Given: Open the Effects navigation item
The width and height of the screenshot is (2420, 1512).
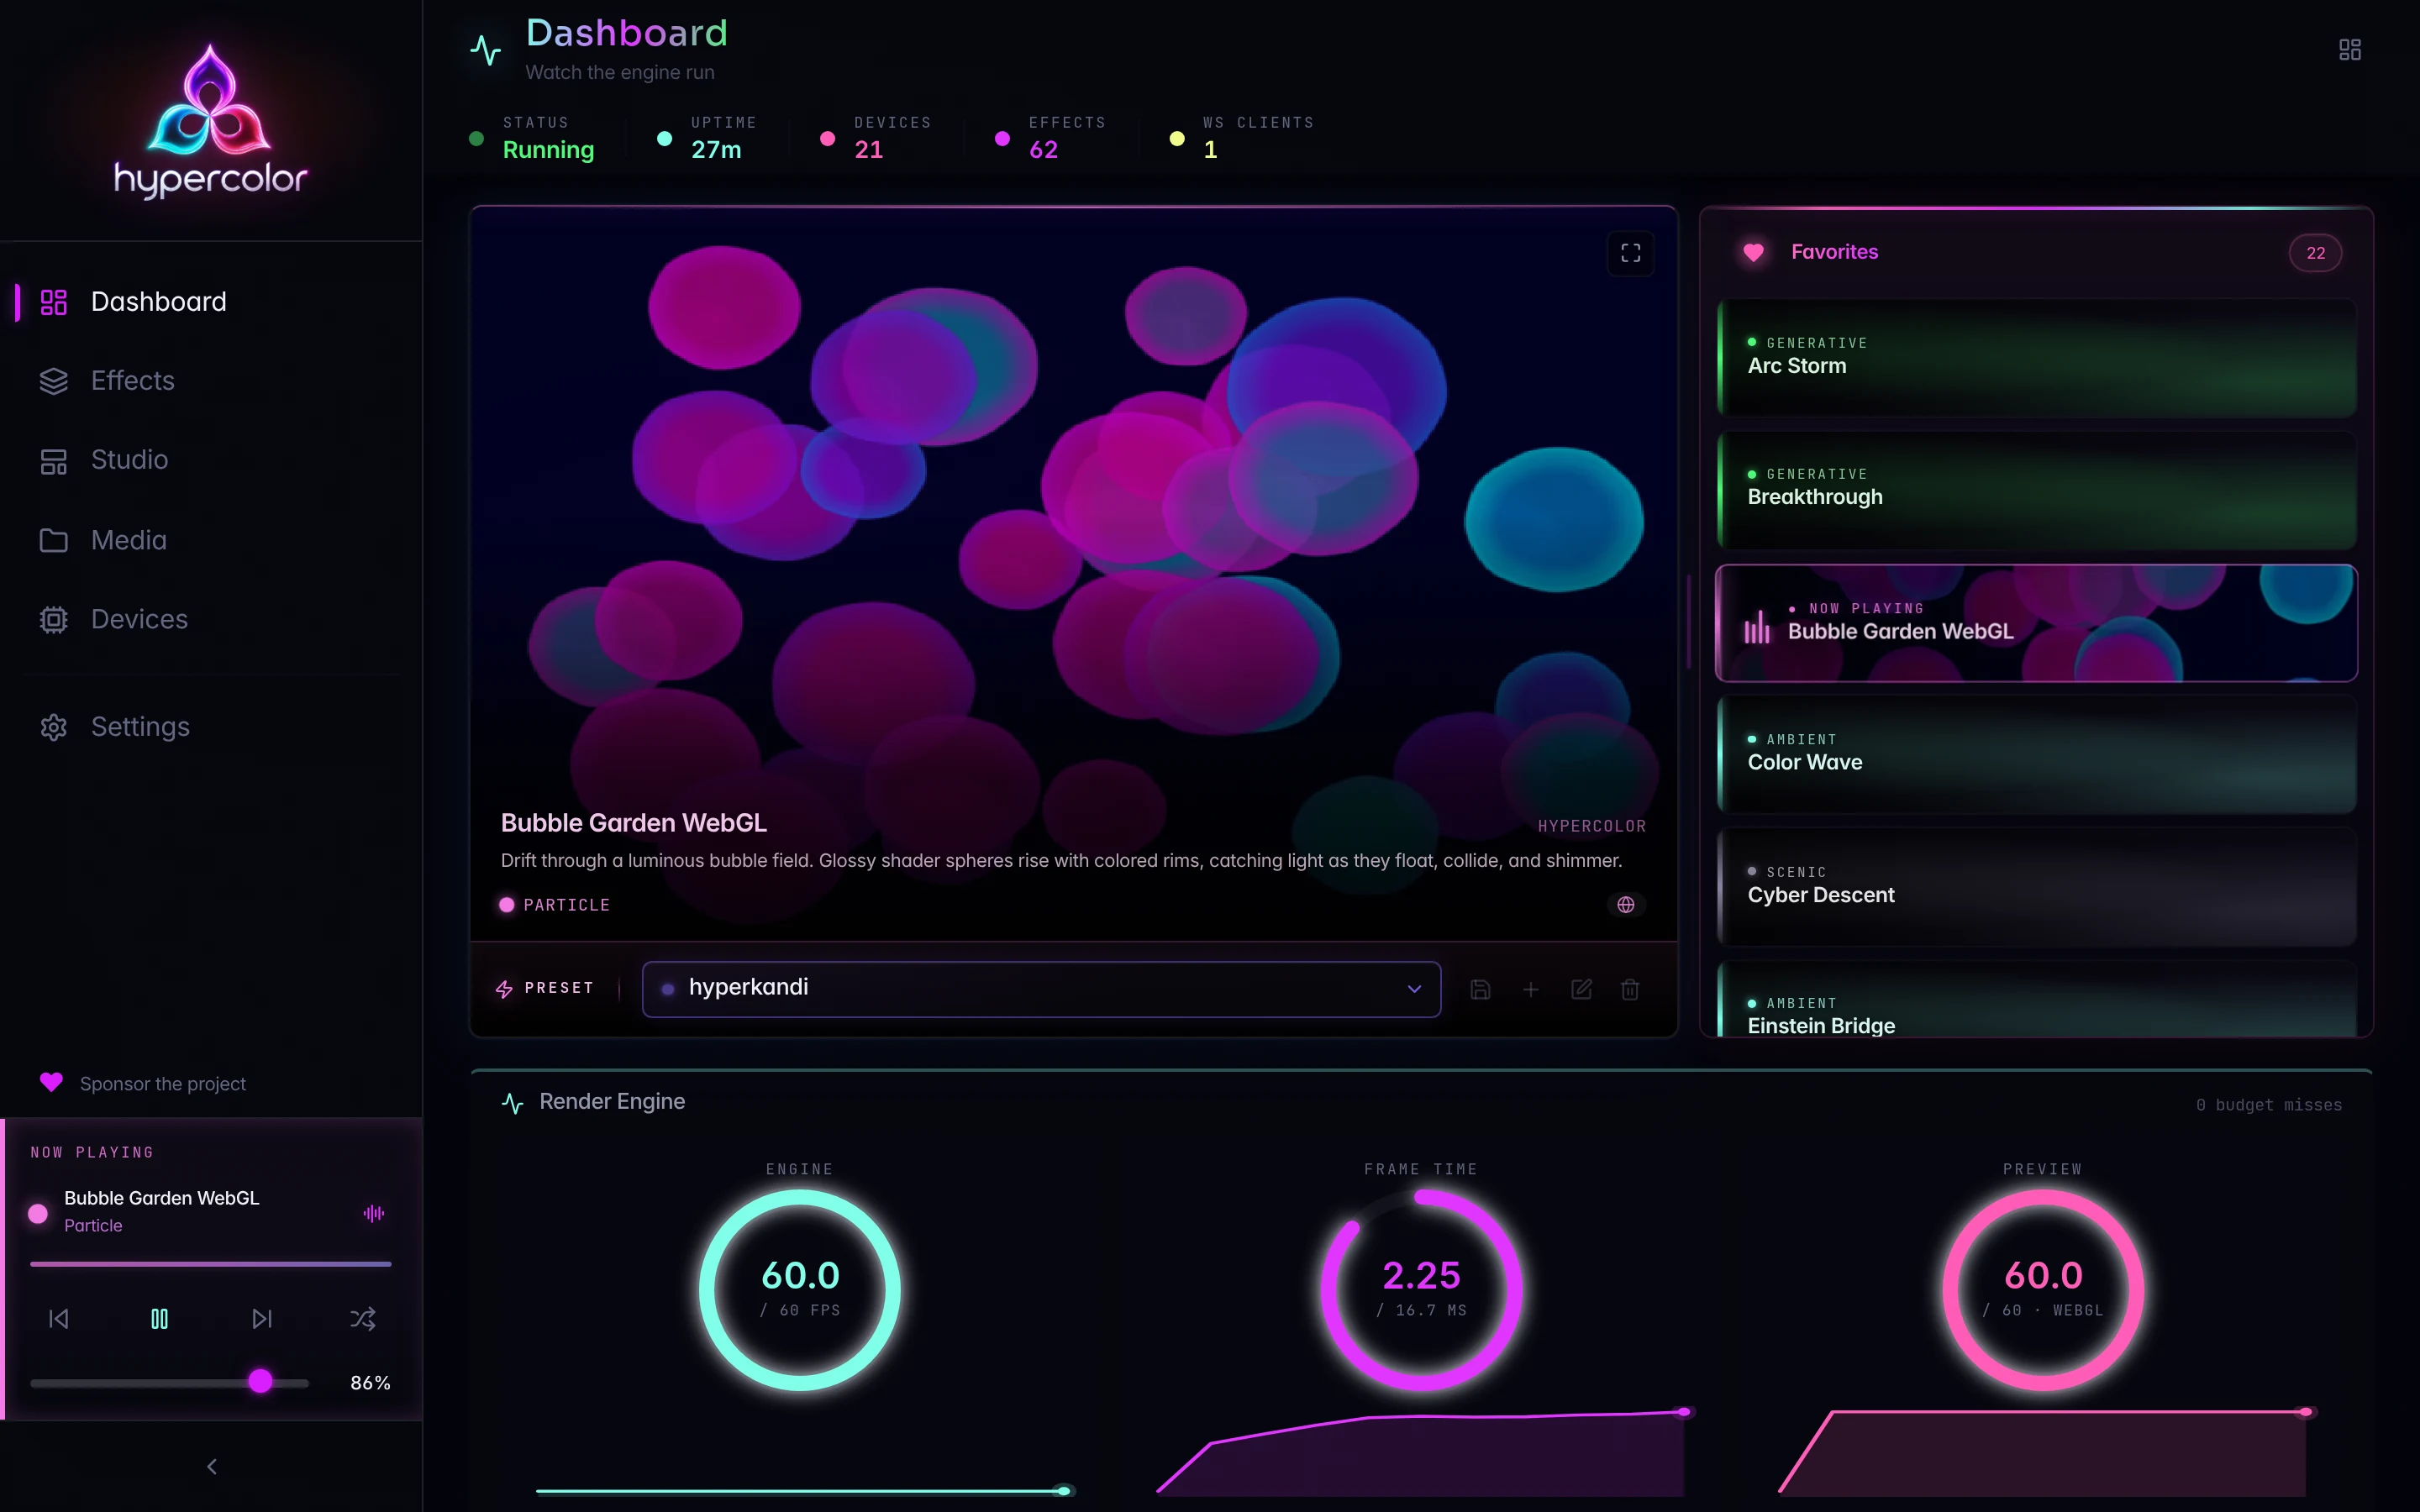Looking at the screenshot, I should 210,381.
